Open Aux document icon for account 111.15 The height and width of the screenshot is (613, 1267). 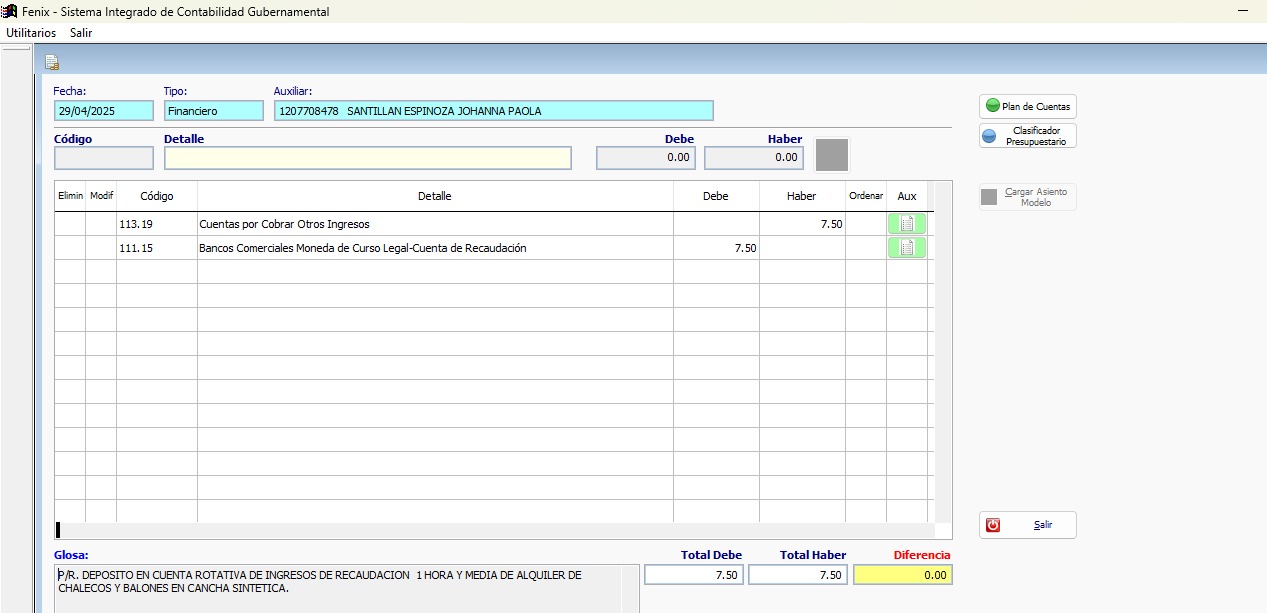pyautogui.click(x=906, y=248)
